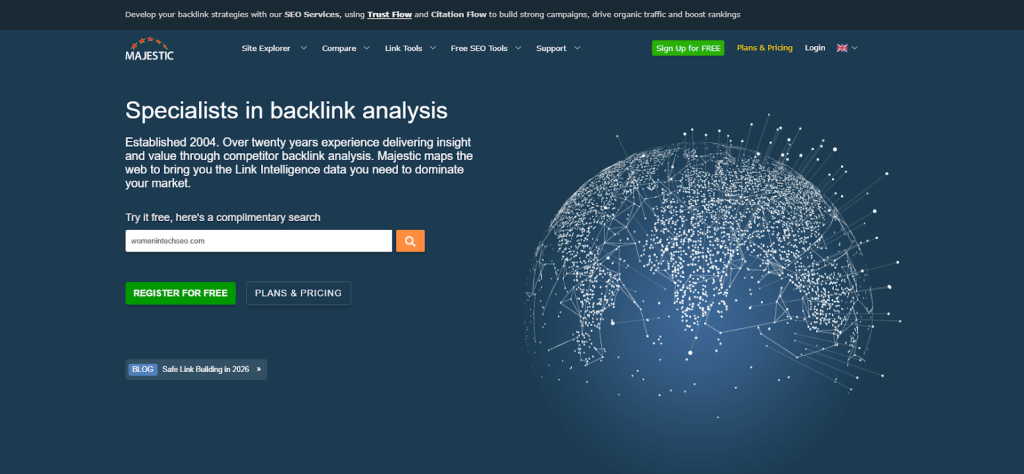Image resolution: width=1024 pixels, height=474 pixels.
Task: Expand the chevron beside Compare
Action: pyautogui.click(x=366, y=48)
